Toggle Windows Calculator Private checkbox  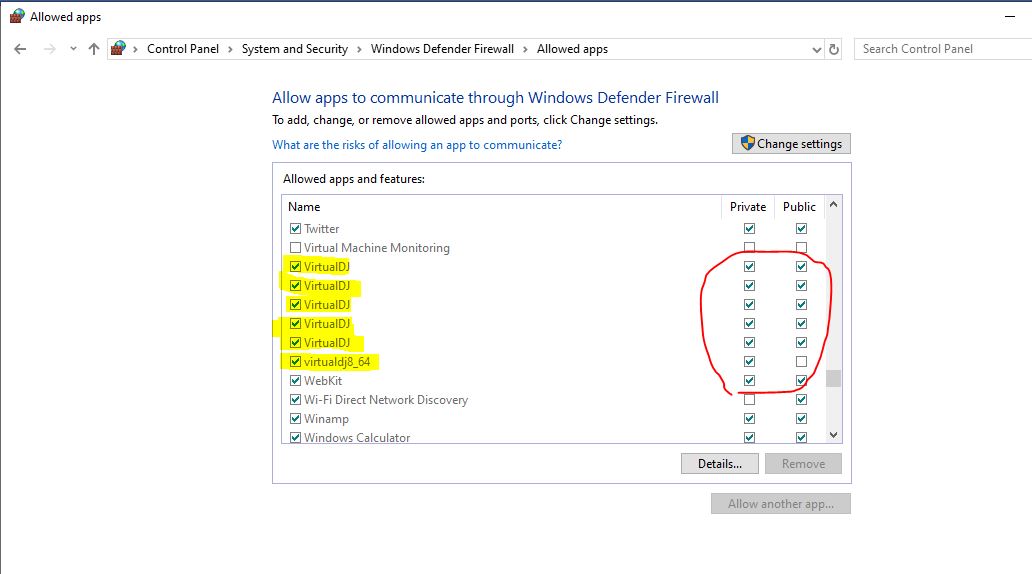pos(749,437)
